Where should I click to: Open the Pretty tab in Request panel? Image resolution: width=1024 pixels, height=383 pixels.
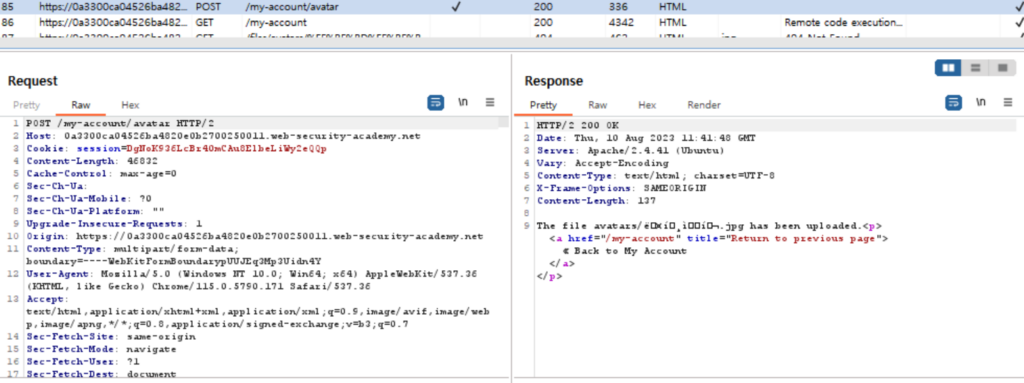26,105
